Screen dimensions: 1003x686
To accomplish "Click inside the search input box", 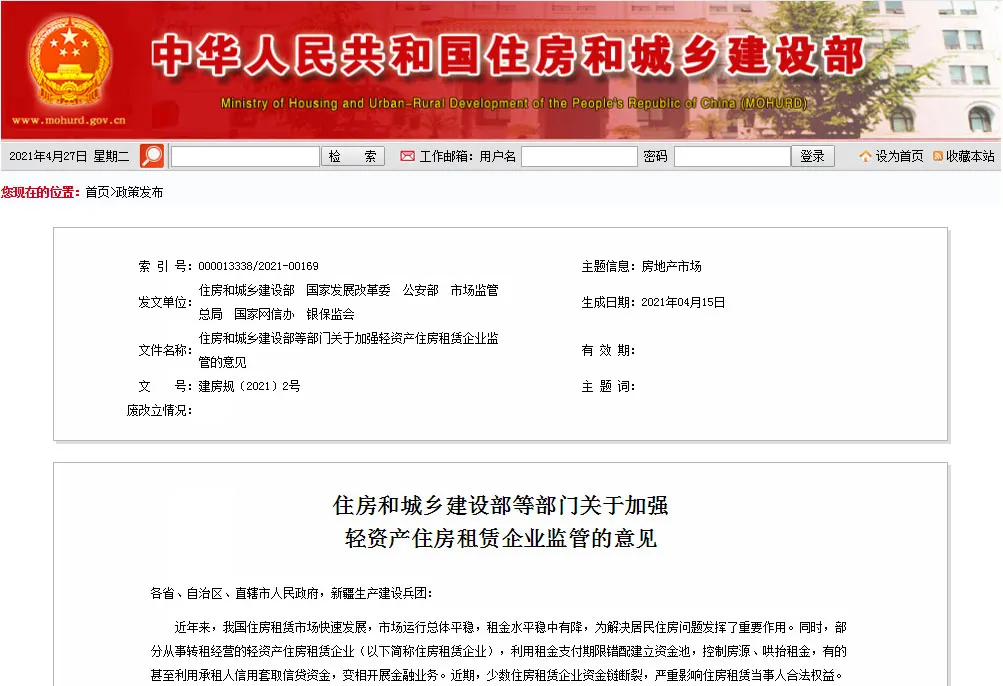I will click(x=243, y=155).
